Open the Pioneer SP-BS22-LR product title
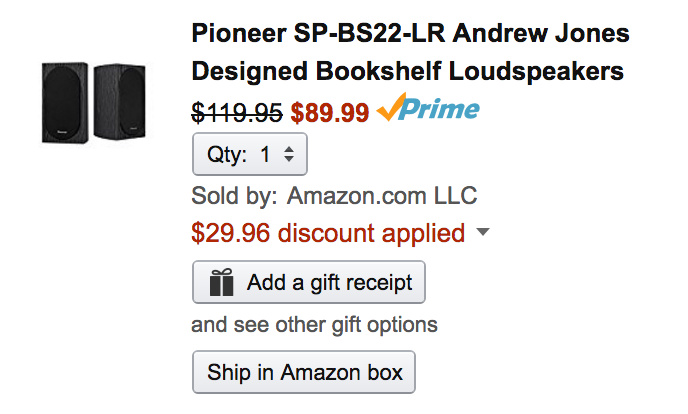Screen dimensions: 688x414 click(410, 34)
